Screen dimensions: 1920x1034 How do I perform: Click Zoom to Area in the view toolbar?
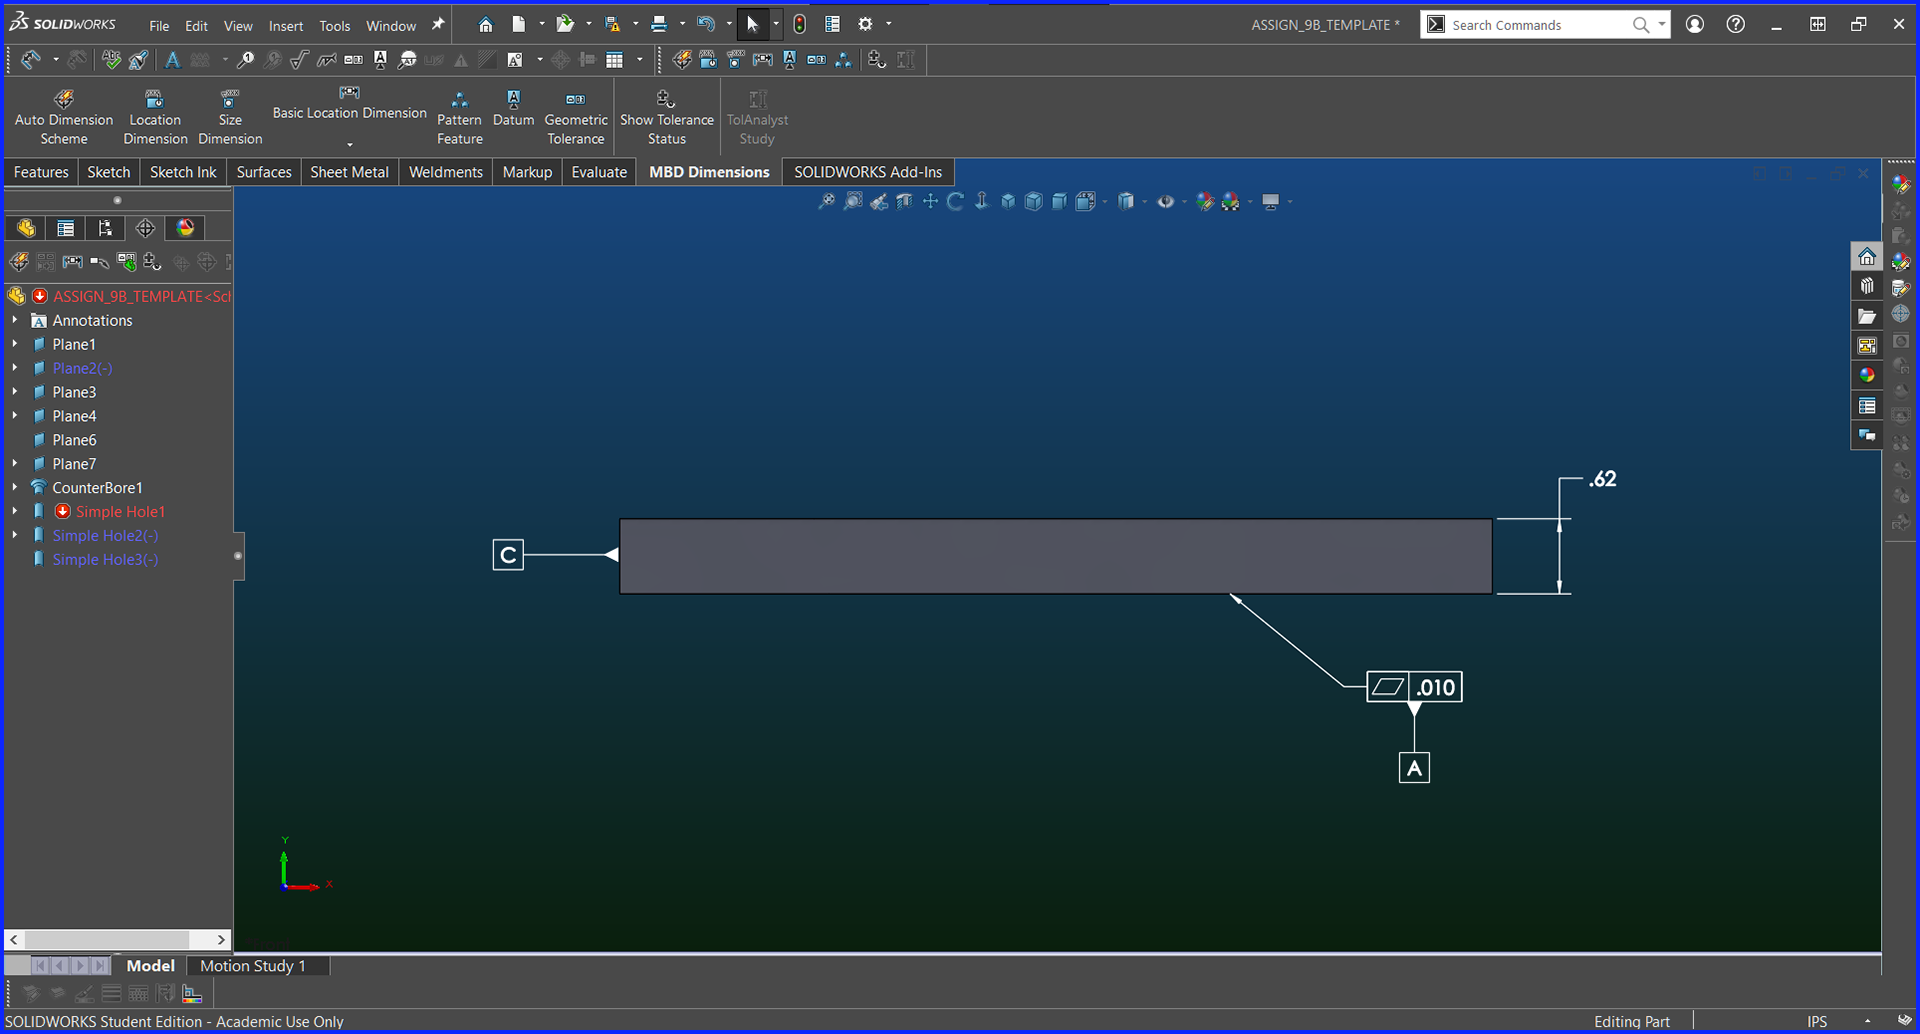tap(853, 202)
